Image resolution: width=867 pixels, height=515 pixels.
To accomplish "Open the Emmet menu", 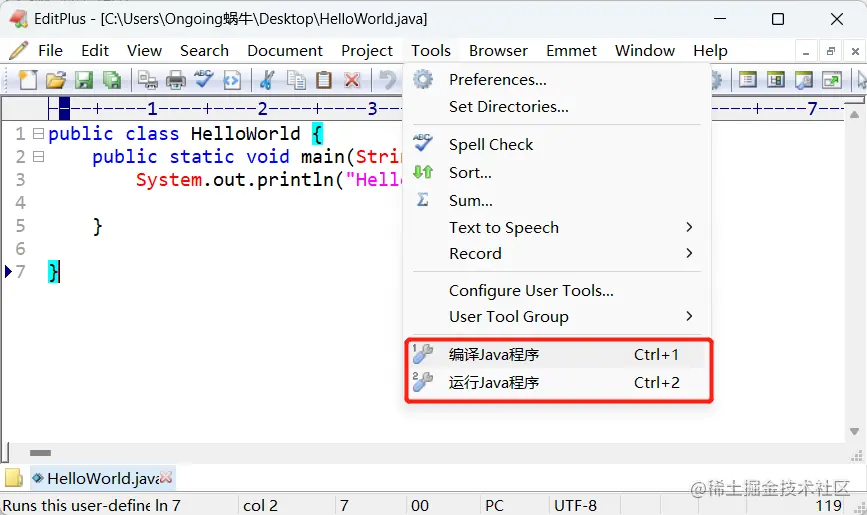I will tap(571, 51).
